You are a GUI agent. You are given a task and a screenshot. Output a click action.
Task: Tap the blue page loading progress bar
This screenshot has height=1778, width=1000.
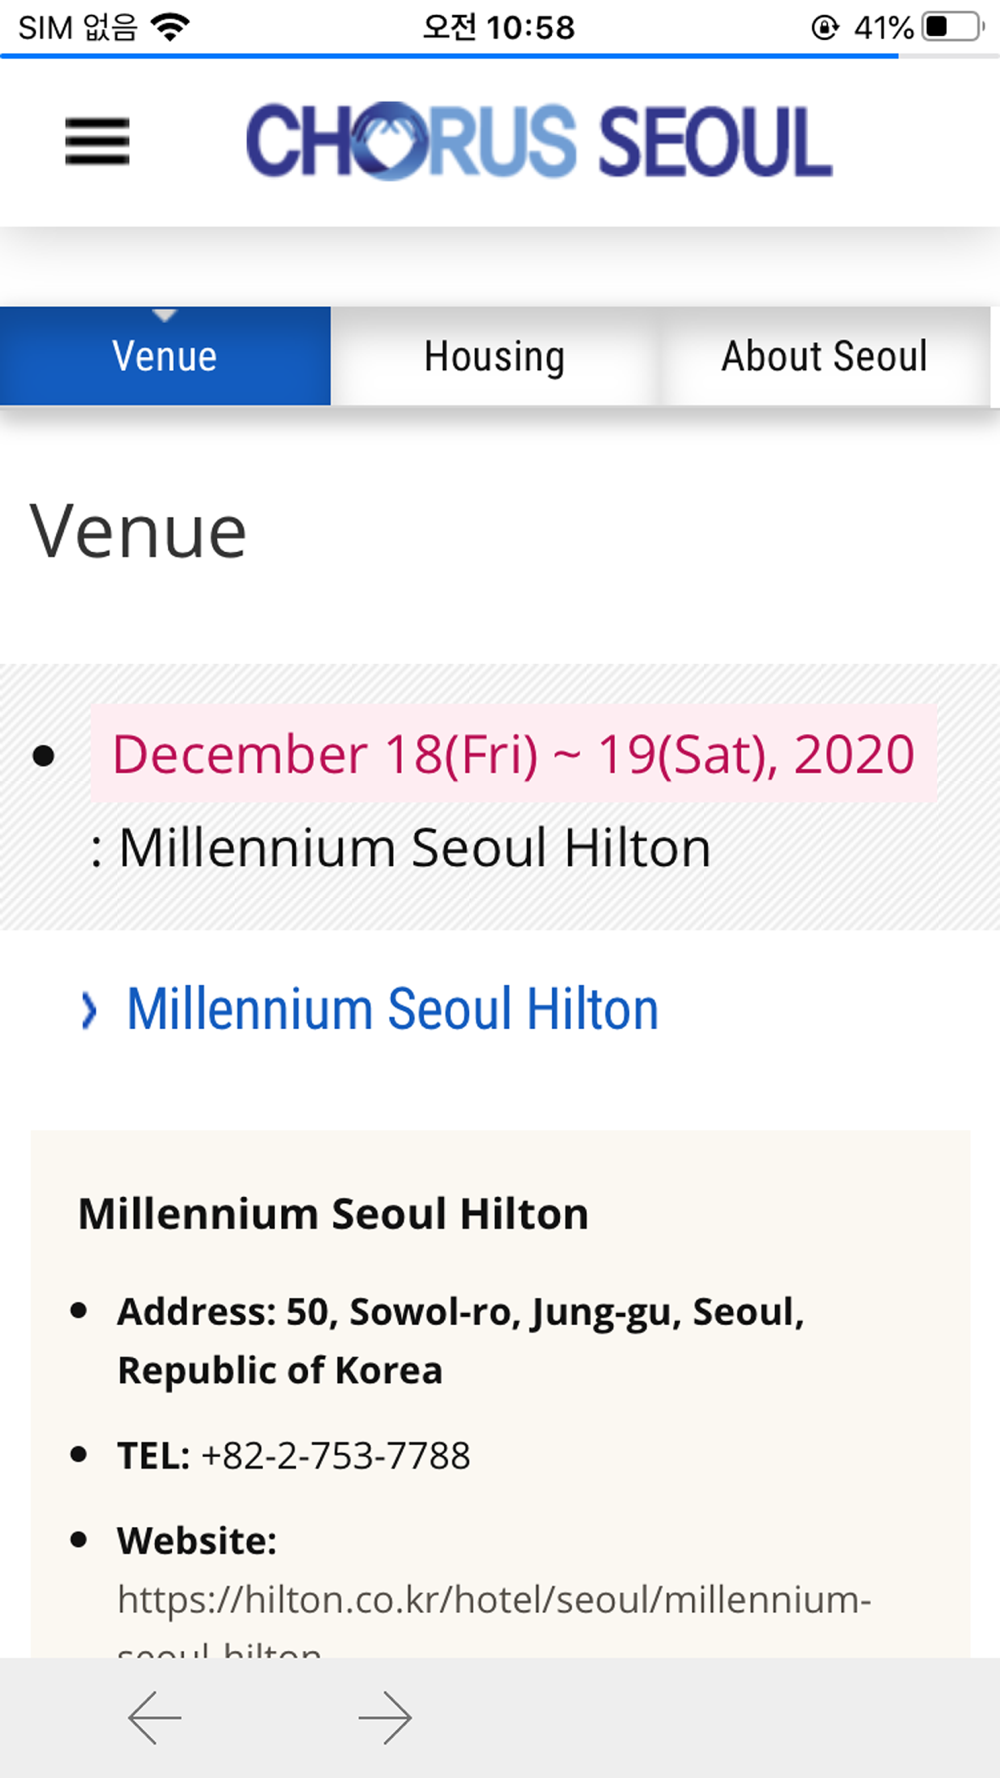coord(449,56)
